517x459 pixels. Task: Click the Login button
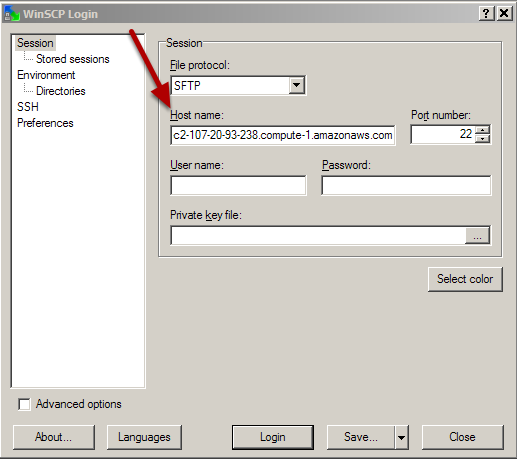click(273, 437)
